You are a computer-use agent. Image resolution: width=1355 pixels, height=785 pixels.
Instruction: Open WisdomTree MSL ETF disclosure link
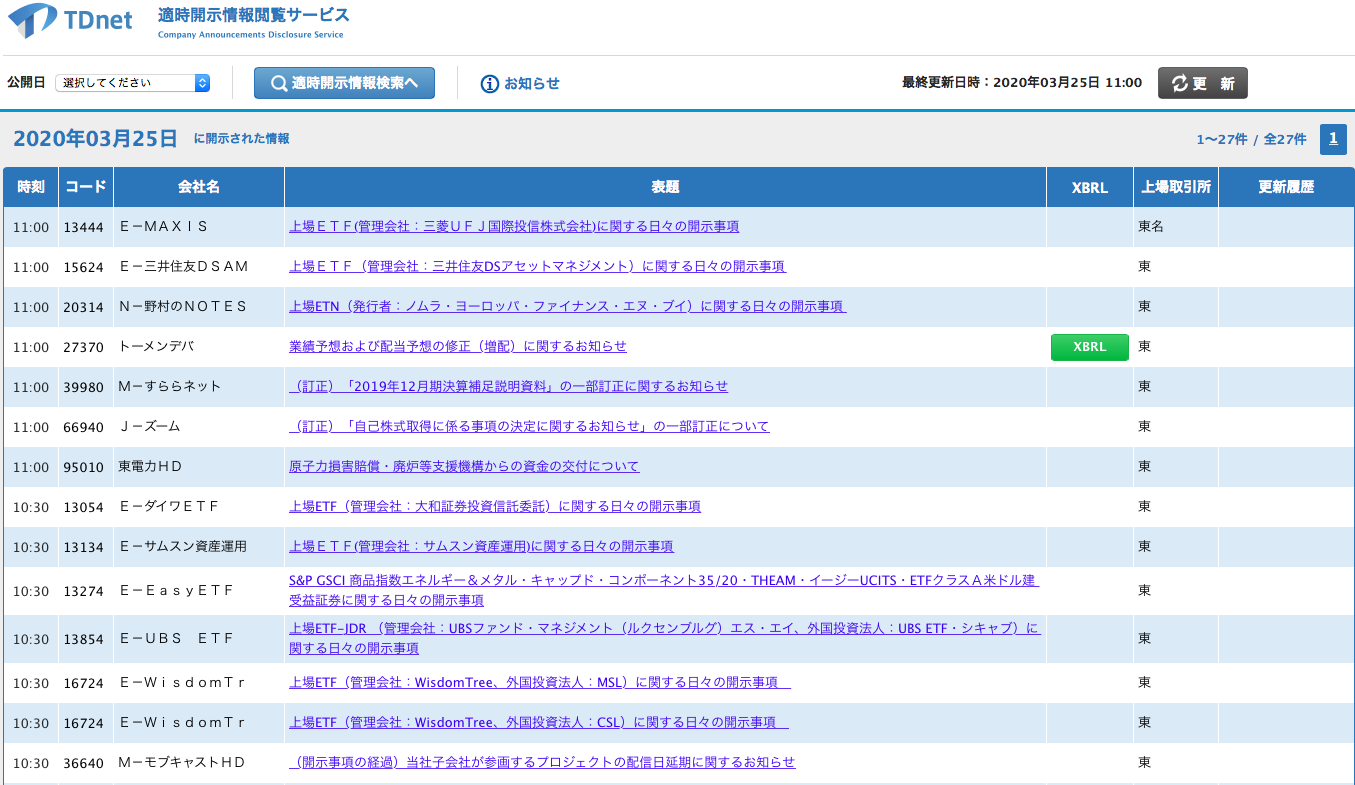(540, 683)
